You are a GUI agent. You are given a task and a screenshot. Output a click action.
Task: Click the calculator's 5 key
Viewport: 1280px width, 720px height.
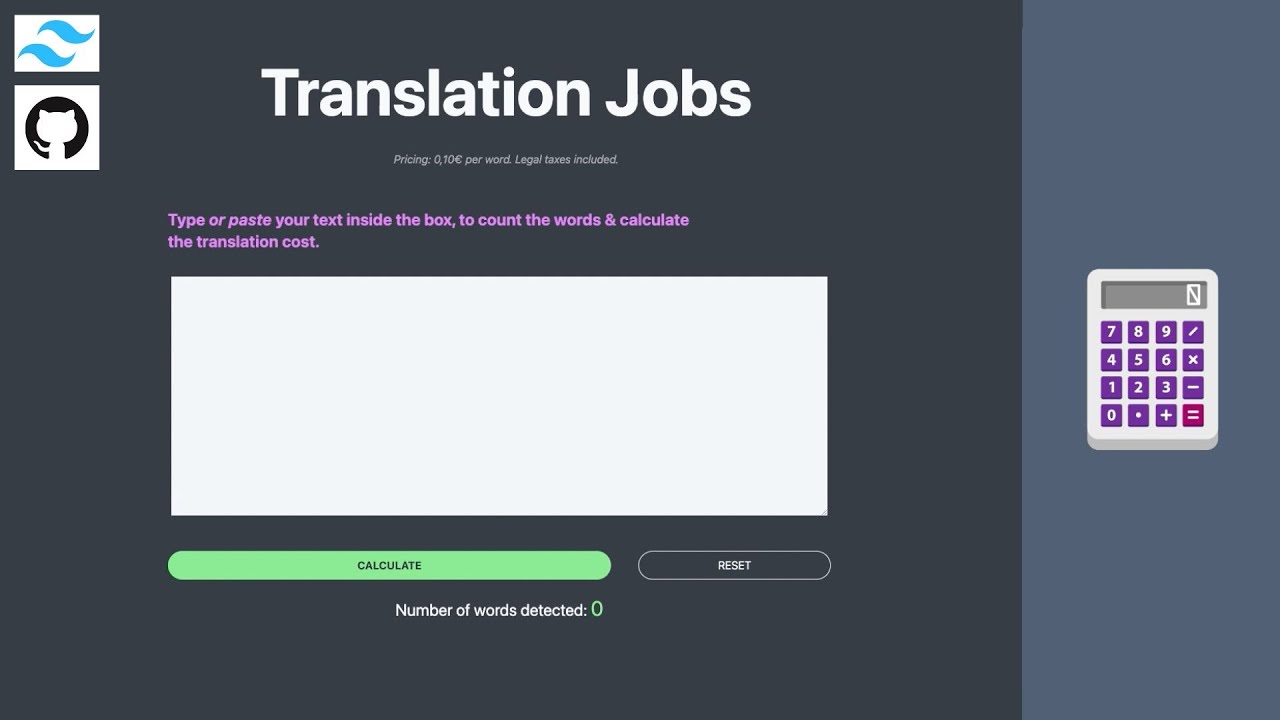(1138, 360)
